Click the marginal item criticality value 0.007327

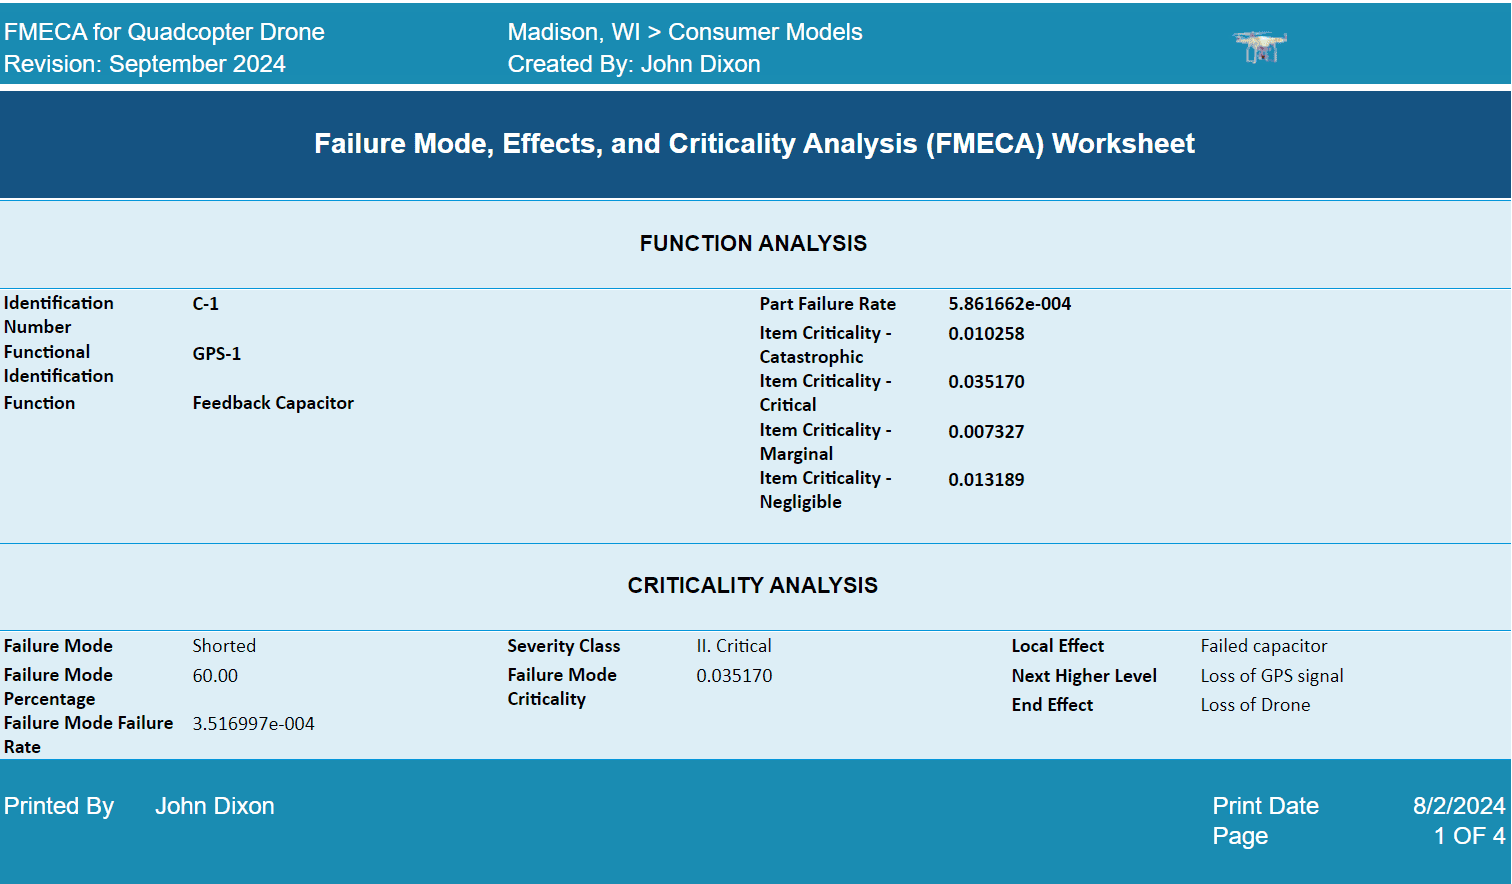[986, 432]
